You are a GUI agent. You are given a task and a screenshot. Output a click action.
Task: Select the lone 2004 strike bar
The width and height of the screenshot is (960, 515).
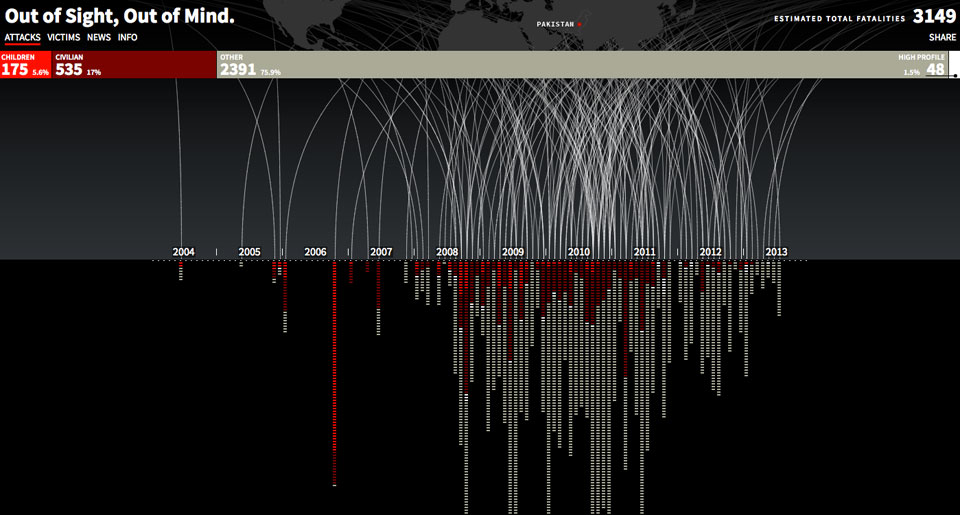pos(181,271)
